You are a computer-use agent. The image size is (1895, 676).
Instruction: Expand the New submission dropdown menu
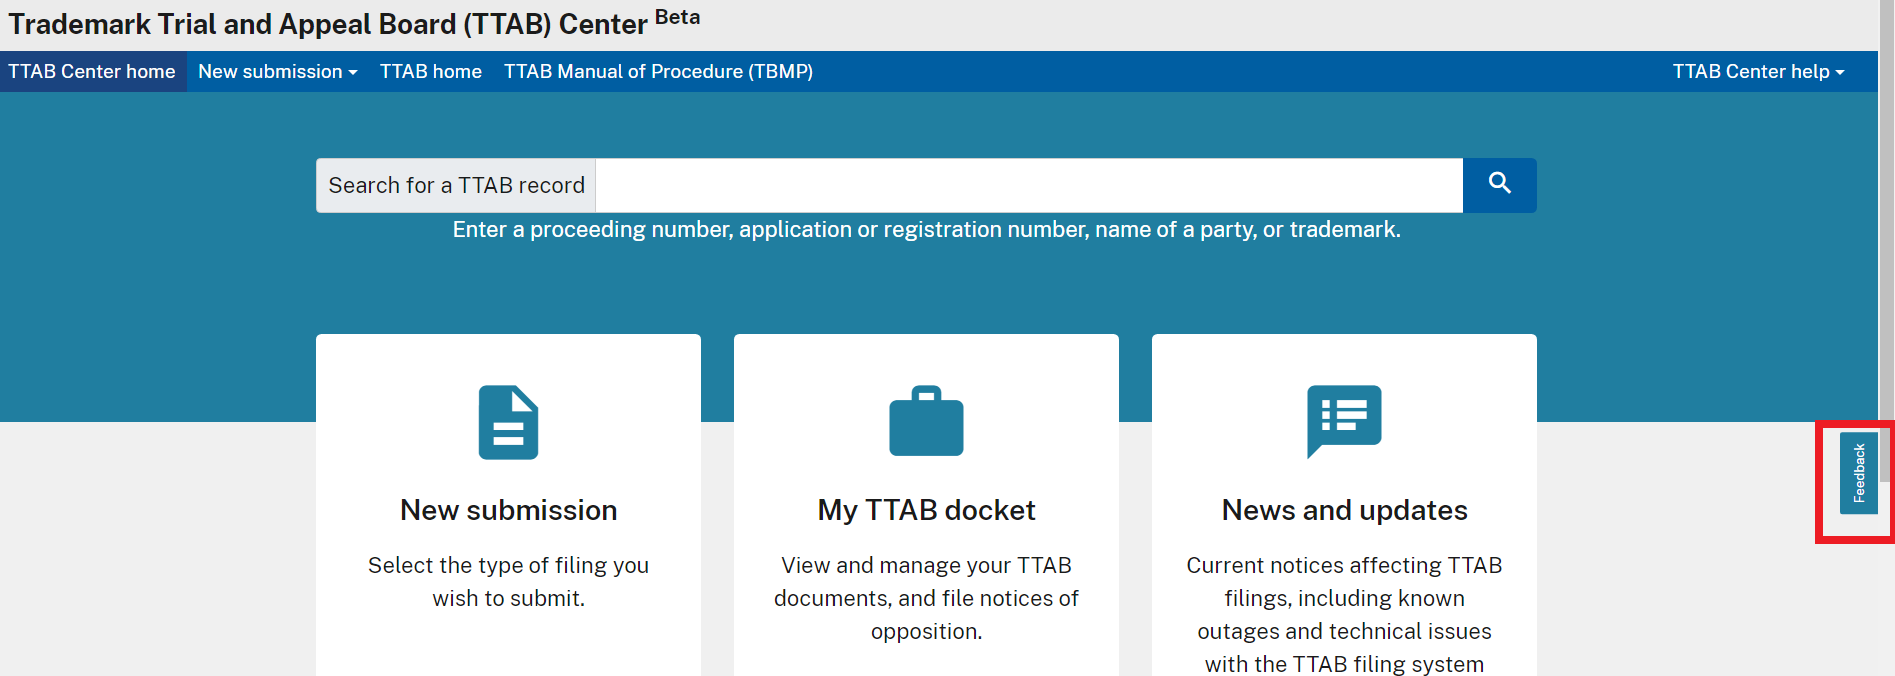(277, 72)
